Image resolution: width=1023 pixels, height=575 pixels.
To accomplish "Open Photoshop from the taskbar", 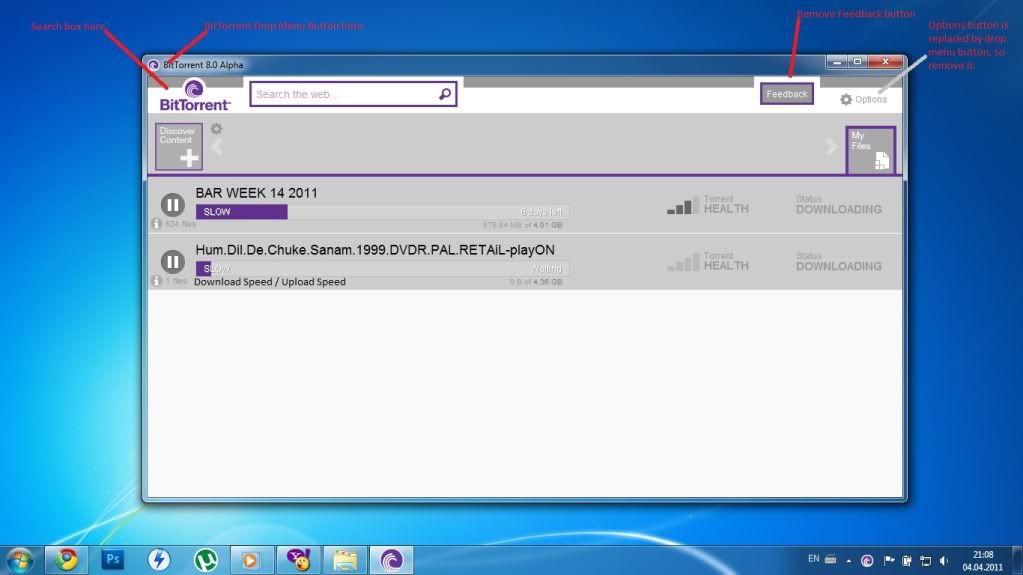I will pos(112,560).
